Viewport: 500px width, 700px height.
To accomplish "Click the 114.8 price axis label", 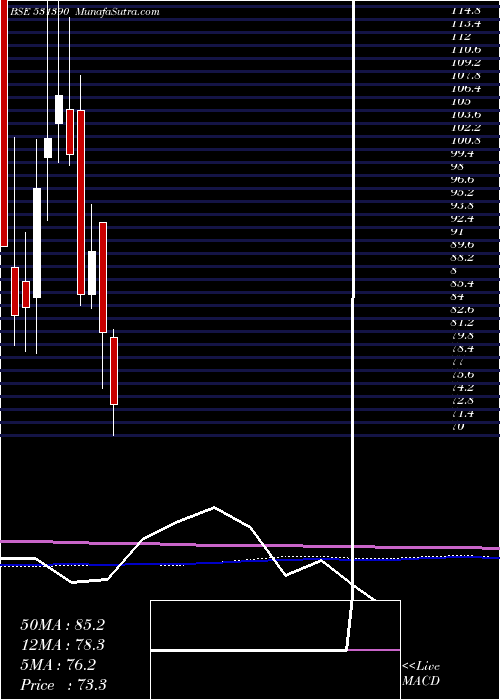I will 467,11.
